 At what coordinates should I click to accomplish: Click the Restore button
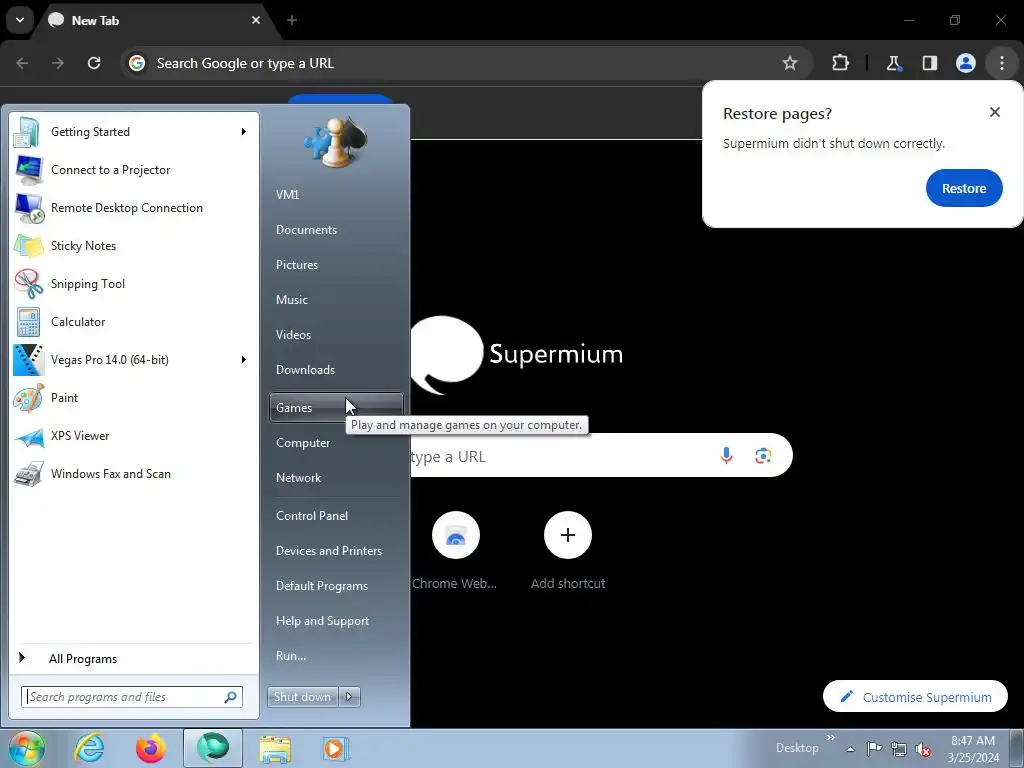coord(964,188)
